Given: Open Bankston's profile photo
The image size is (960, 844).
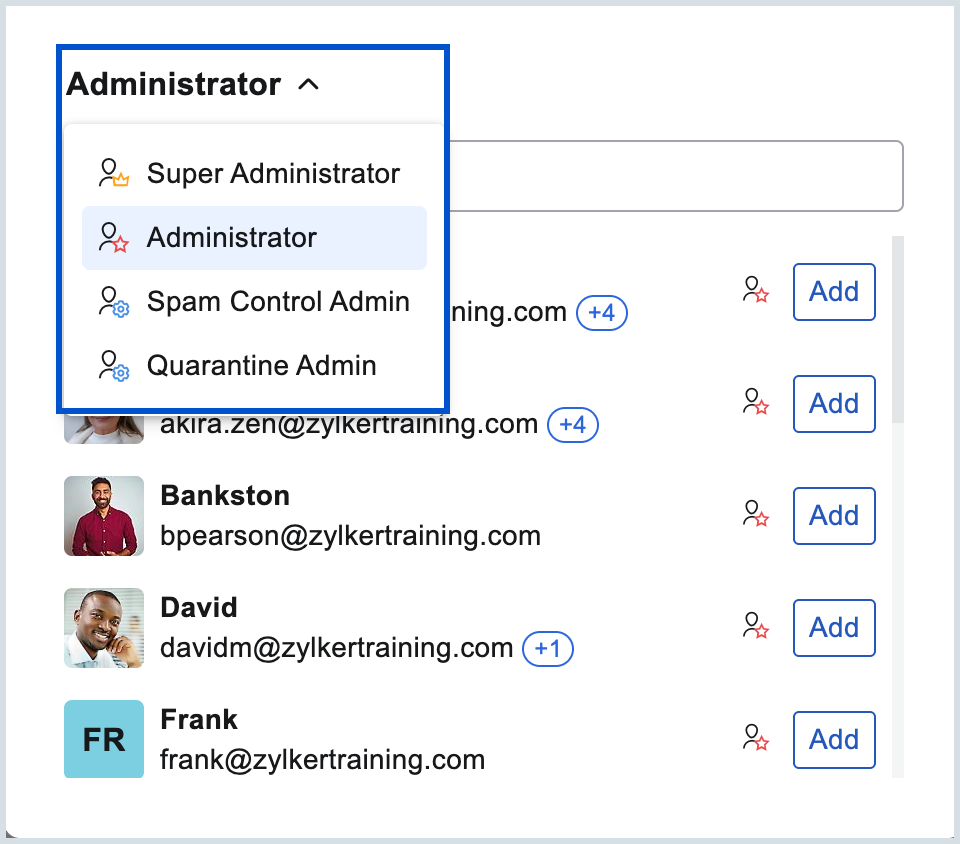Looking at the screenshot, I should (x=104, y=516).
